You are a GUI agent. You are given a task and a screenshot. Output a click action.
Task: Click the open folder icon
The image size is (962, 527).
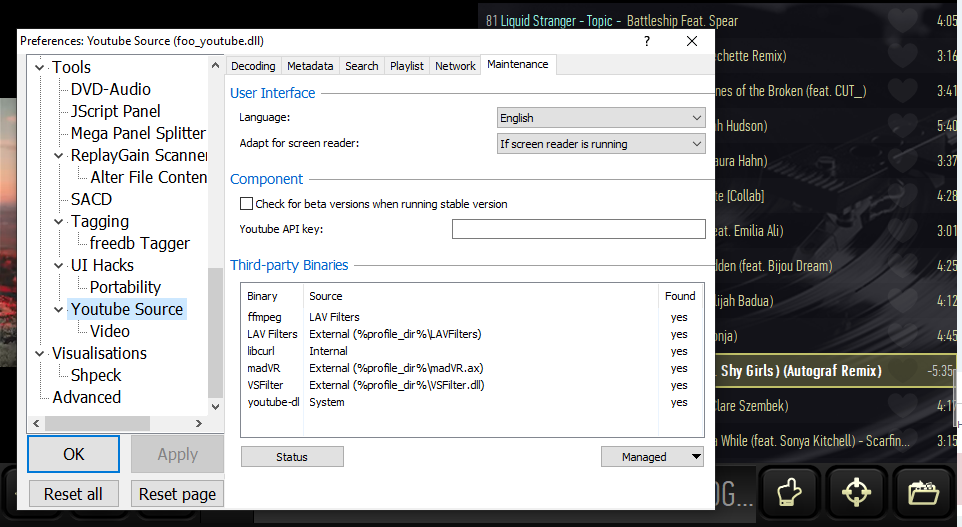[921, 492]
